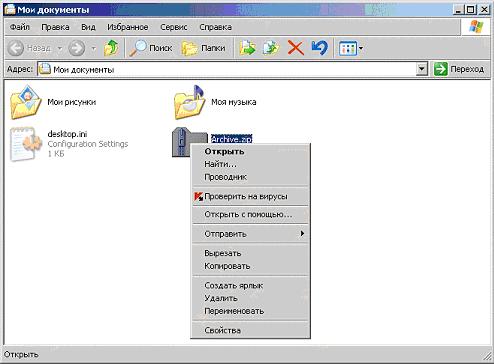Click the Archive.zip file name label
The image size is (494, 364).
pos(231,139)
